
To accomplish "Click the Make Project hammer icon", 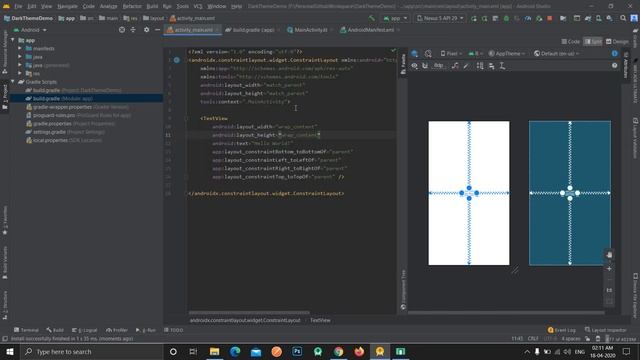I will [x=371, y=18].
